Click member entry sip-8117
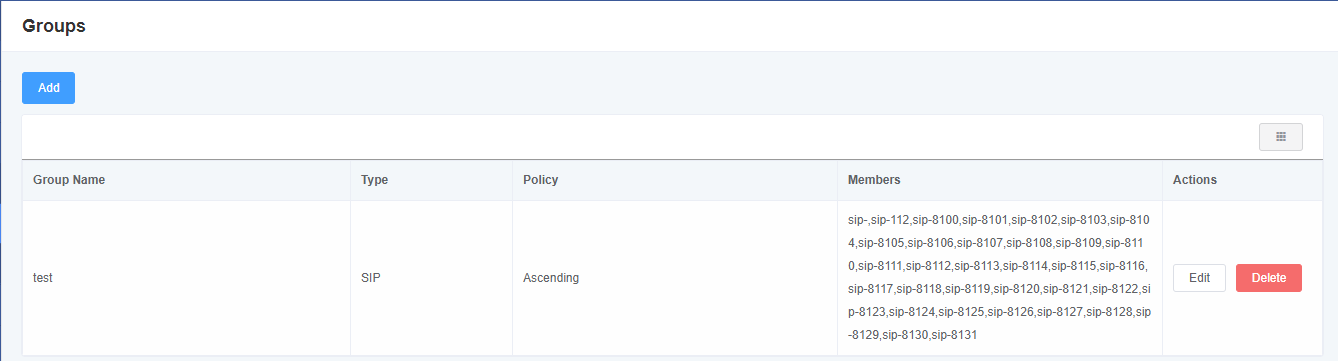This screenshot has height=361, width=1338. click(x=870, y=289)
